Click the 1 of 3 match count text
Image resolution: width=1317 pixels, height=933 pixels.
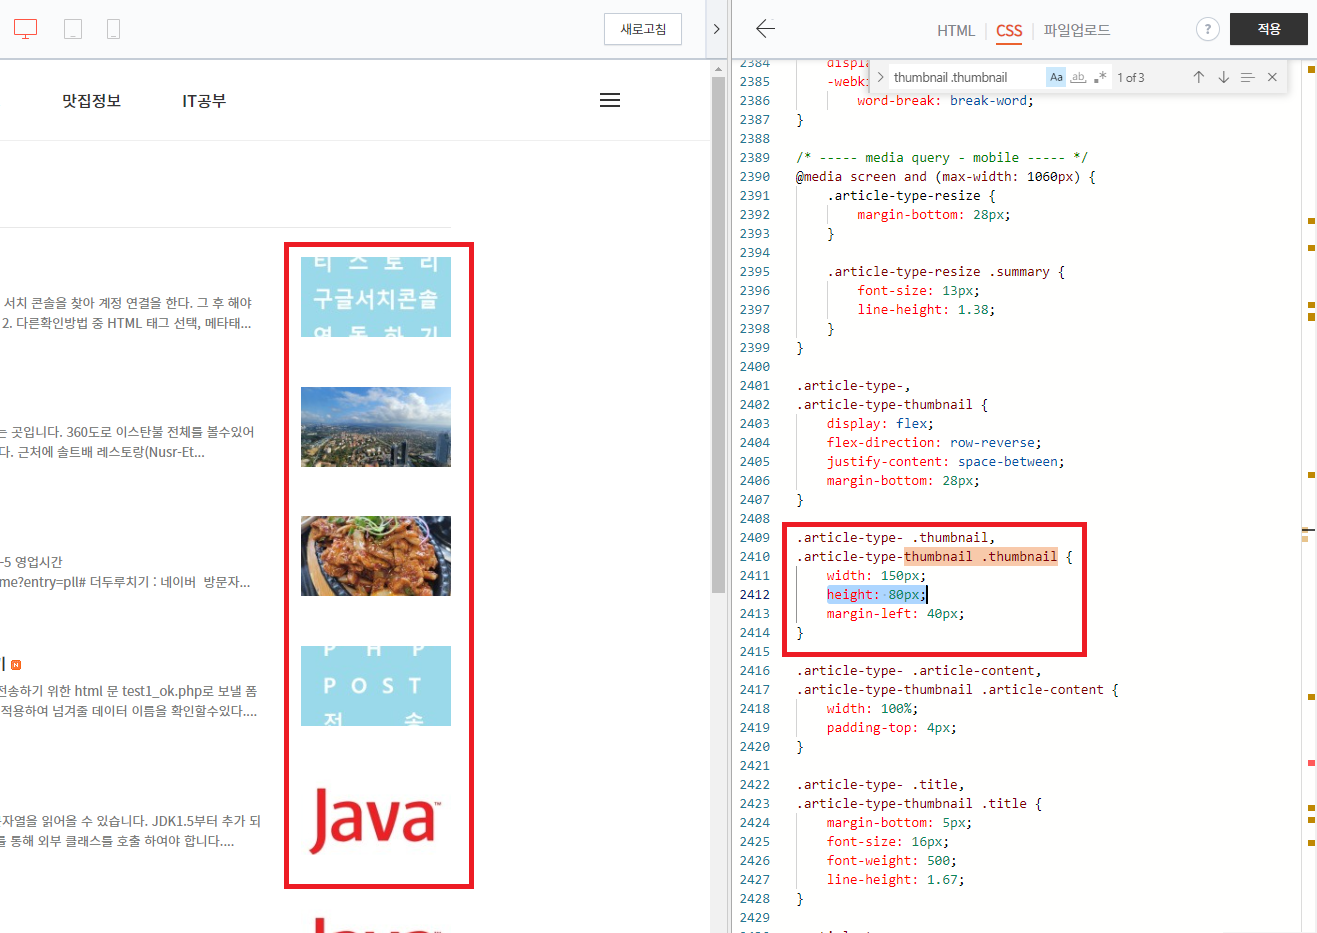click(x=1131, y=77)
